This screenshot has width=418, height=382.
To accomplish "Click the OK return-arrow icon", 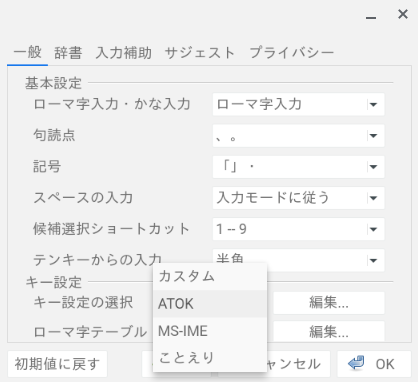I will click(356, 363).
